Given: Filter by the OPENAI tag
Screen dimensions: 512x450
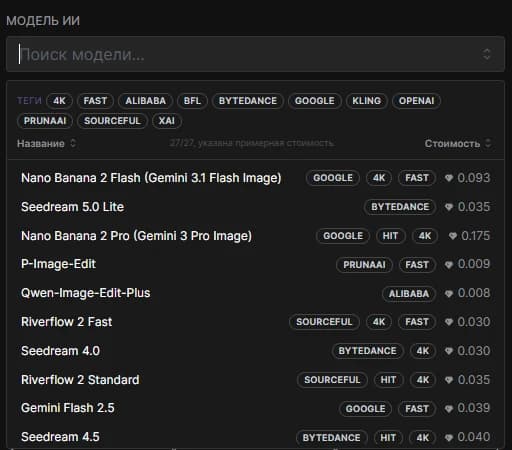Looking at the screenshot, I should click(417, 101).
